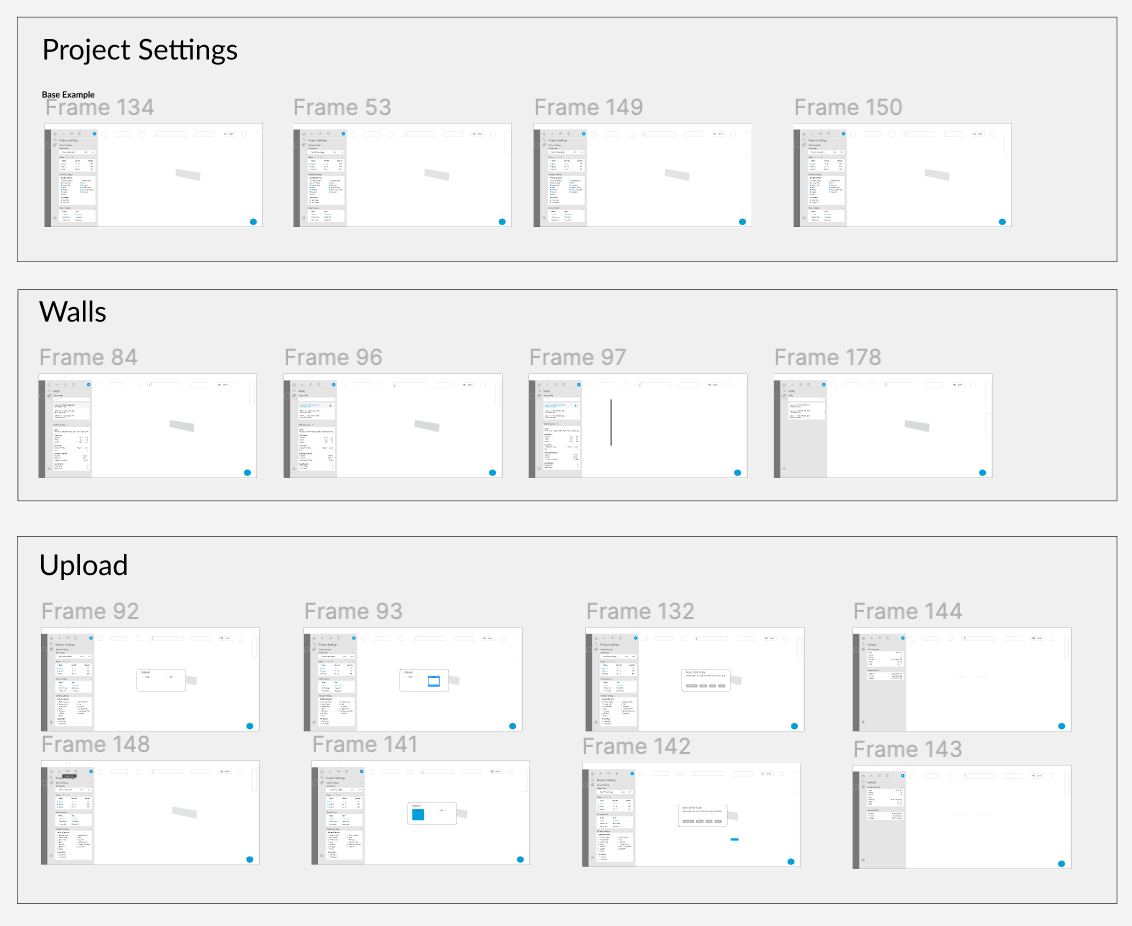1132x926 pixels.
Task: Click the small blue button in Frame 142
Action: [x=734, y=839]
